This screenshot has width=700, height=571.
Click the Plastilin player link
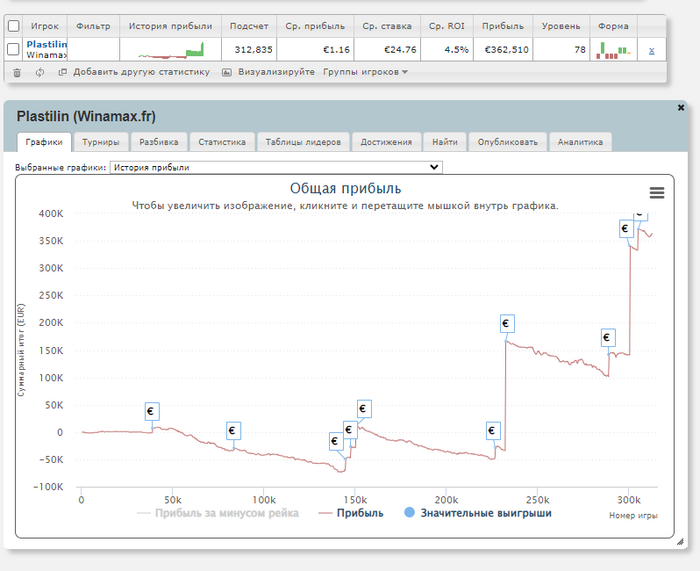pyautogui.click(x=46, y=44)
